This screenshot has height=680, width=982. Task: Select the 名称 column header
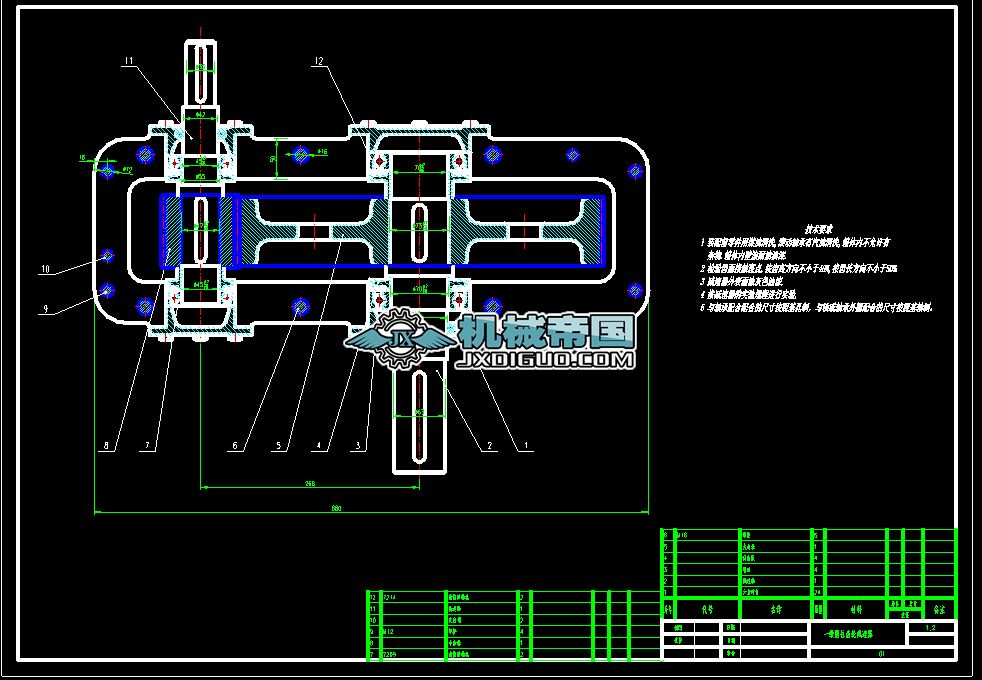coord(776,609)
